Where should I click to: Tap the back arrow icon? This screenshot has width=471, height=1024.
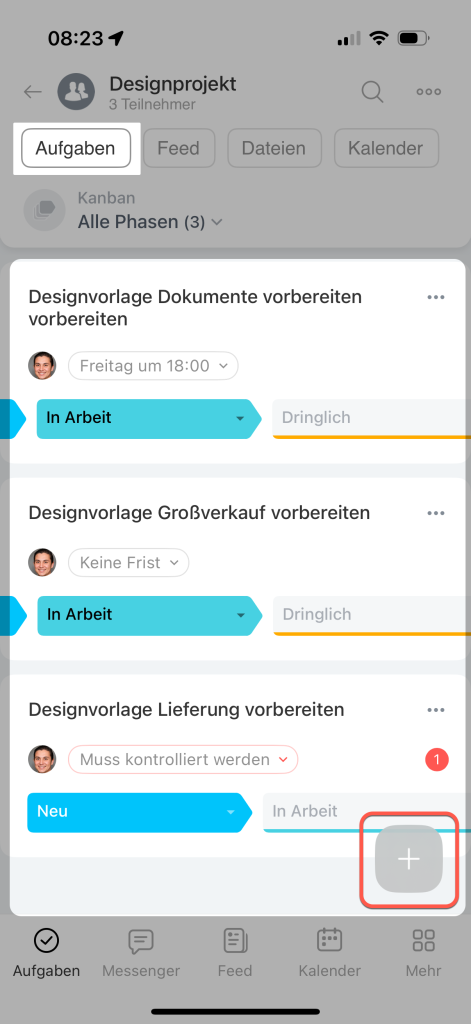pyautogui.click(x=33, y=92)
